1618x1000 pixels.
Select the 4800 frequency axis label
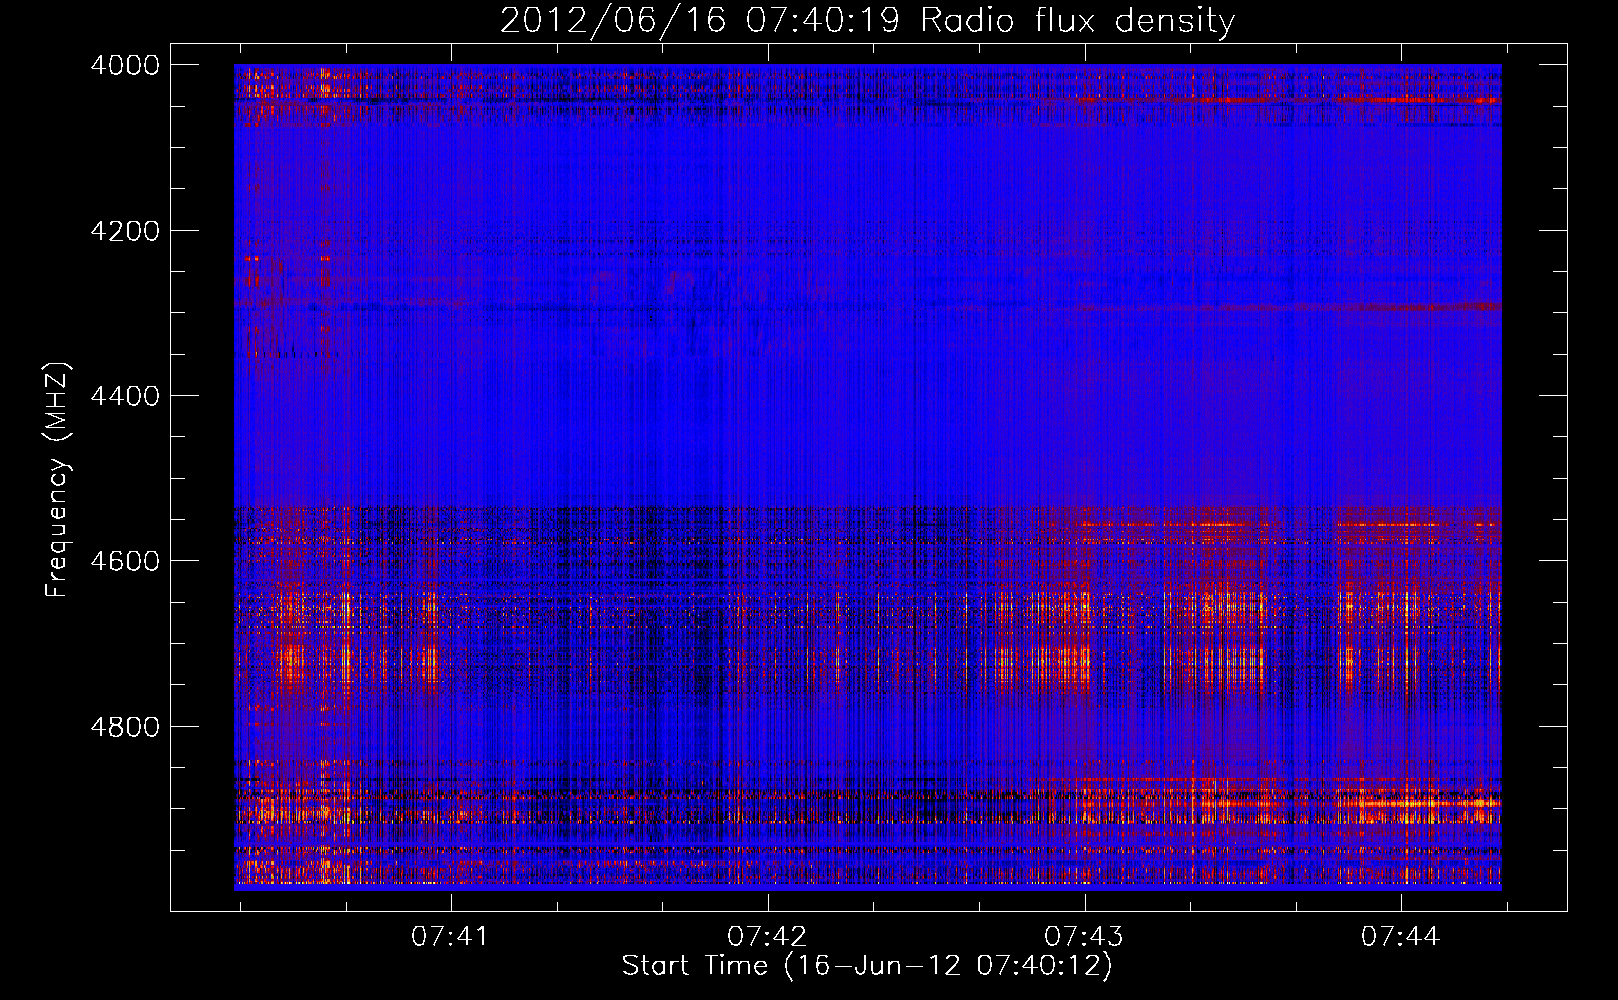(125, 727)
